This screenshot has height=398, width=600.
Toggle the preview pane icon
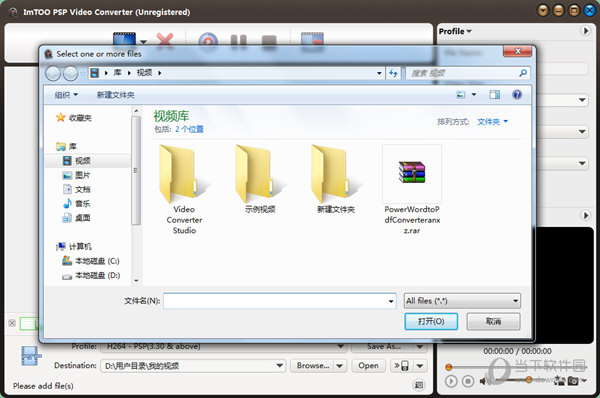pos(495,95)
